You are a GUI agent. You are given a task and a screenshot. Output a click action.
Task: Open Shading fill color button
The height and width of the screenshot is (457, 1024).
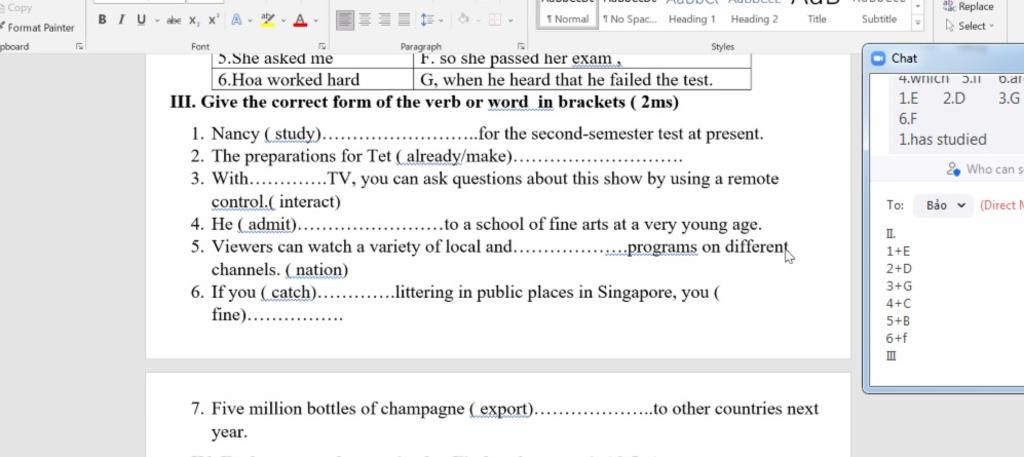[464, 20]
